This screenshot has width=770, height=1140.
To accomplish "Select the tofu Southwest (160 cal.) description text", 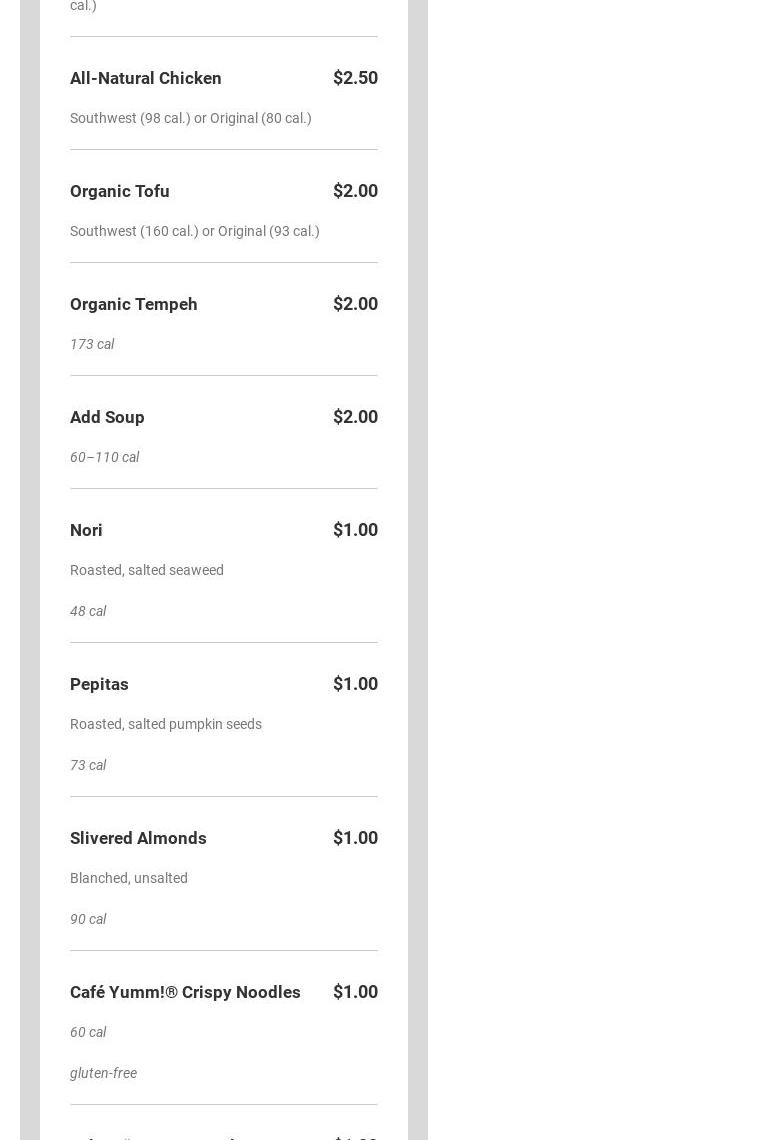I will tap(195, 231).
